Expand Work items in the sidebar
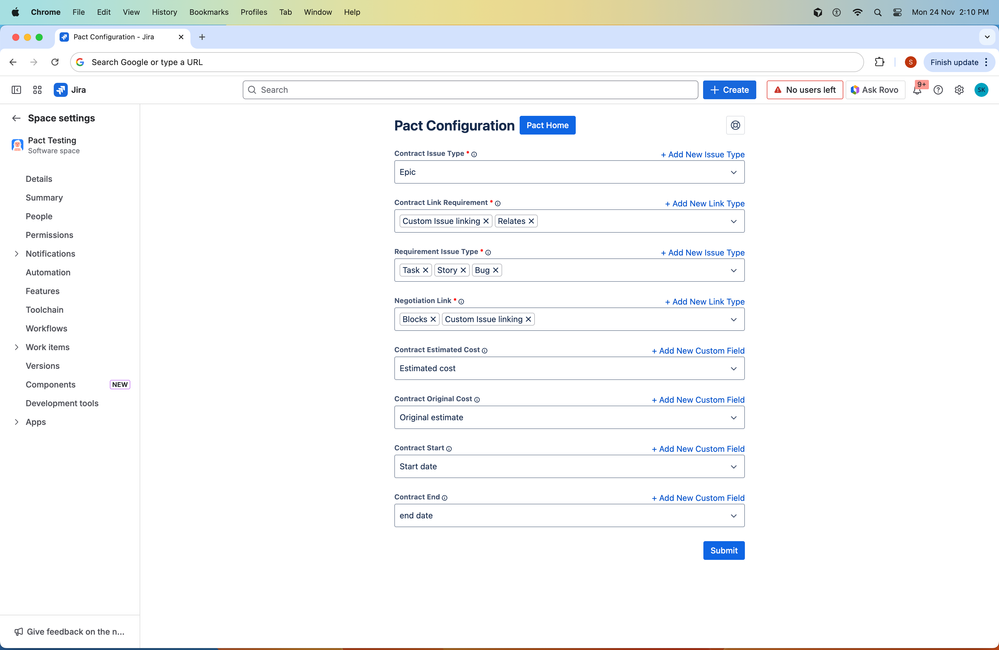This screenshot has height=650, width=999. pyautogui.click(x=17, y=347)
